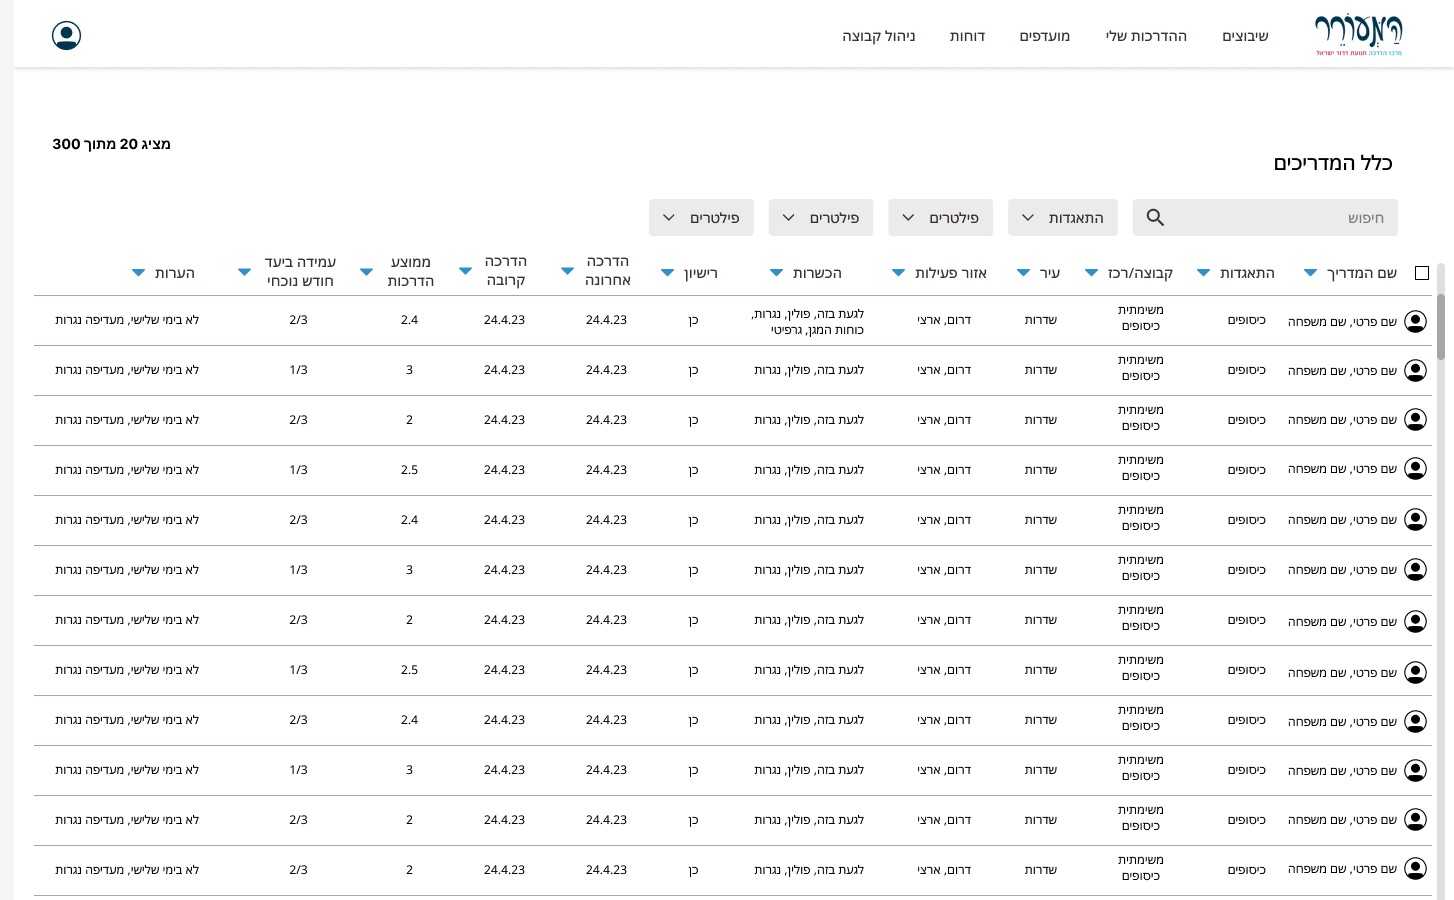The image size is (1454, 900).
Task: Click the skills cell containing כוחות המגן, גרפיטי
Action: 807,321
